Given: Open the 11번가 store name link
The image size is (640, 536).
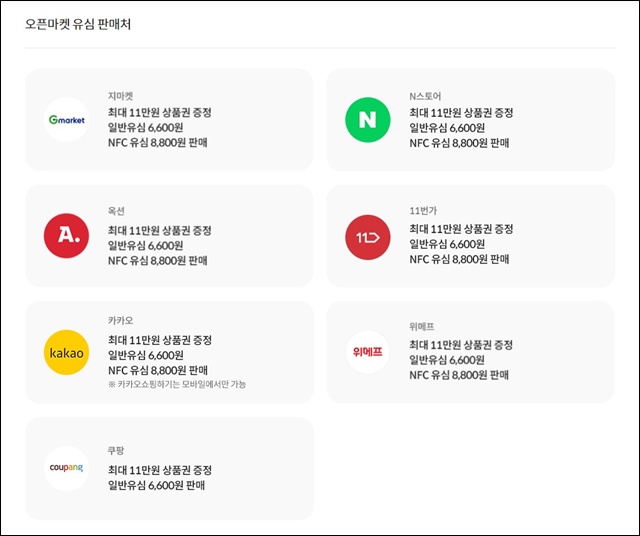Looking at the screenshot, I should pos(423,211).
